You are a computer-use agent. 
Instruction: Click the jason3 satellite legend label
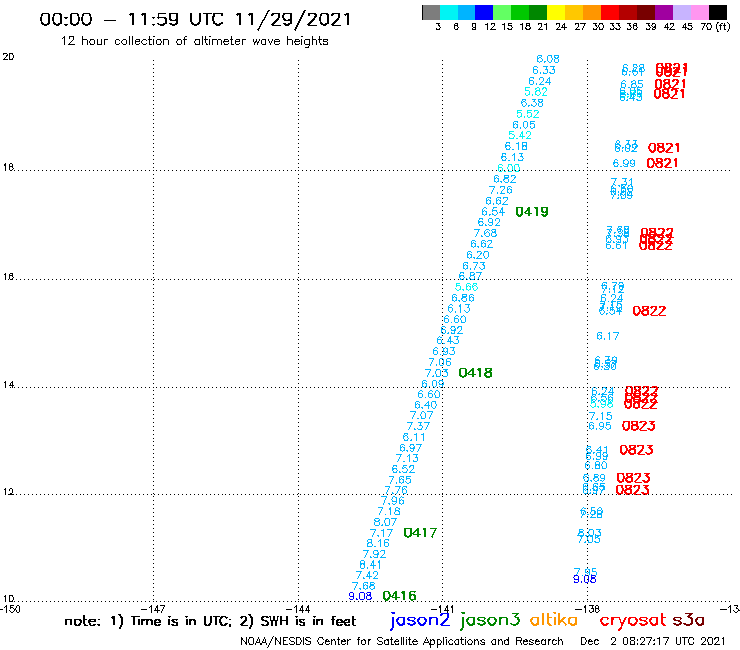click(490, 620)
